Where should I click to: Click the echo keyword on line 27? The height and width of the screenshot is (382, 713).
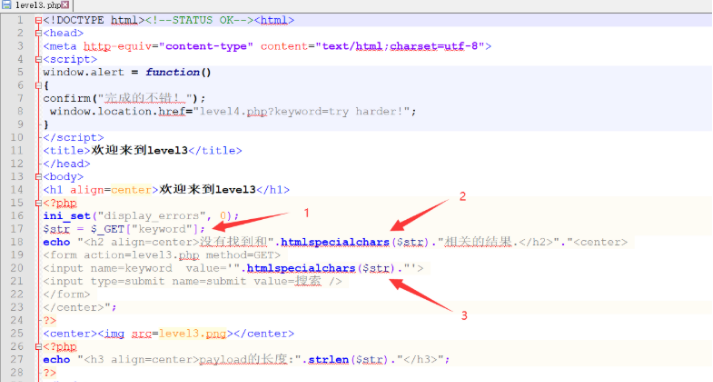coord(56,360)
